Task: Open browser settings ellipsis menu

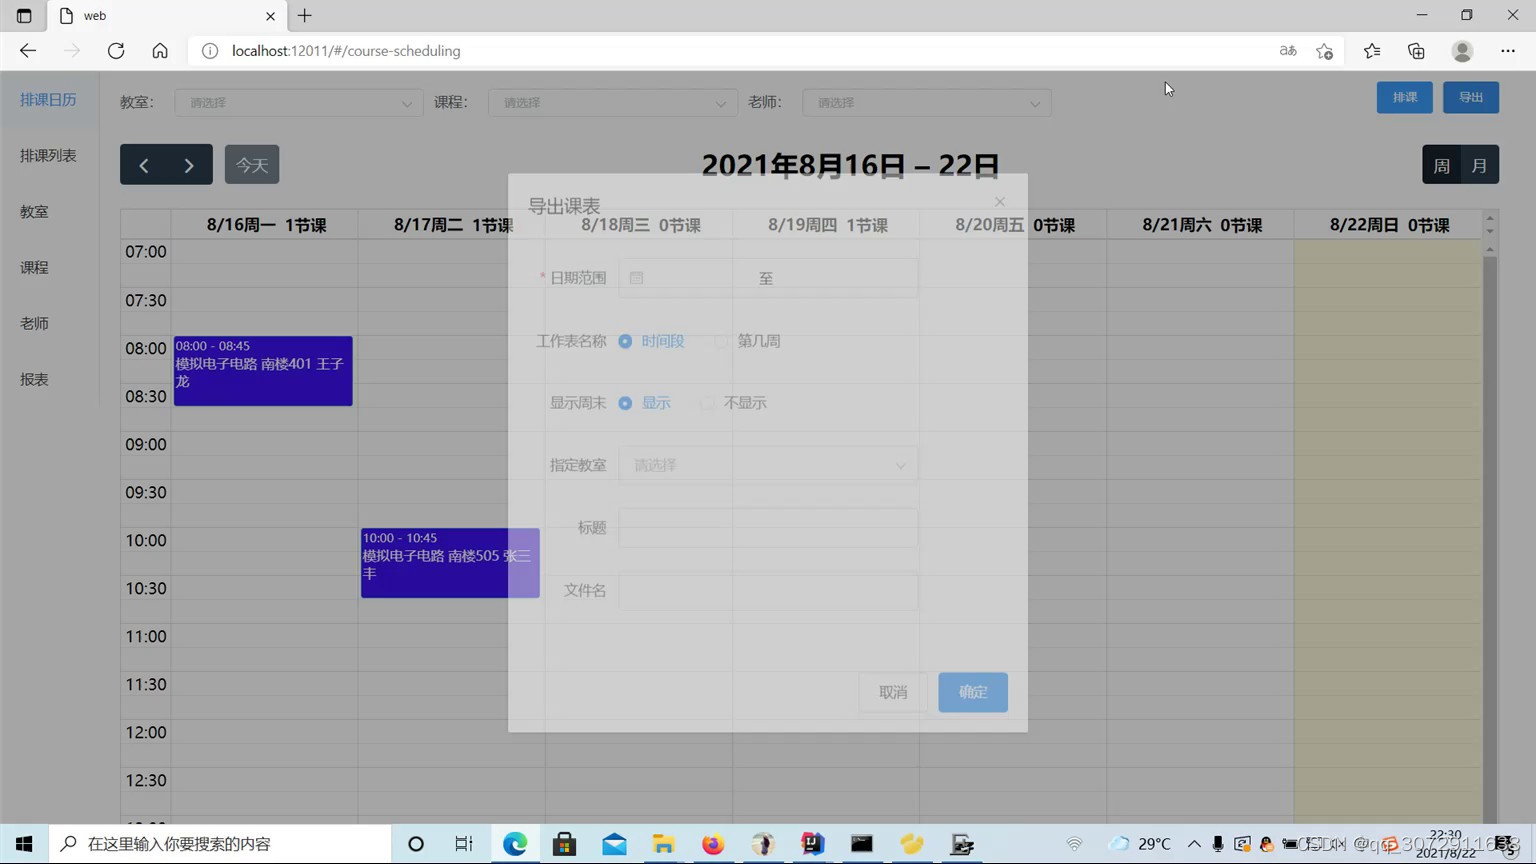Action: [x=1508, y=51]
